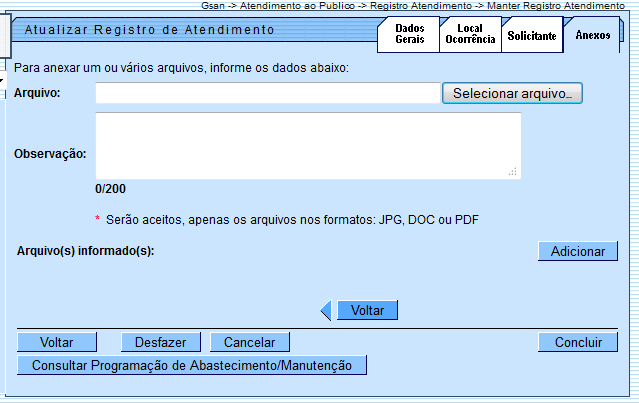Click the Adicionar button
The image size is (639, 403).
(x=577, y=252)
